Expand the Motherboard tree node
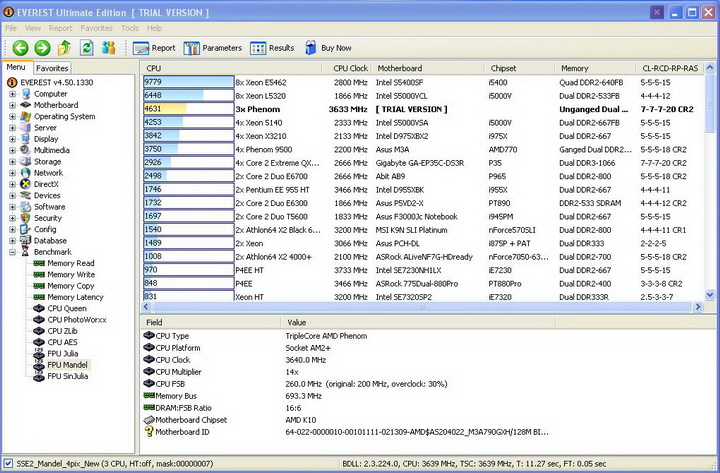Viewport: 720px width, 473px height. [x=12, y=105]
